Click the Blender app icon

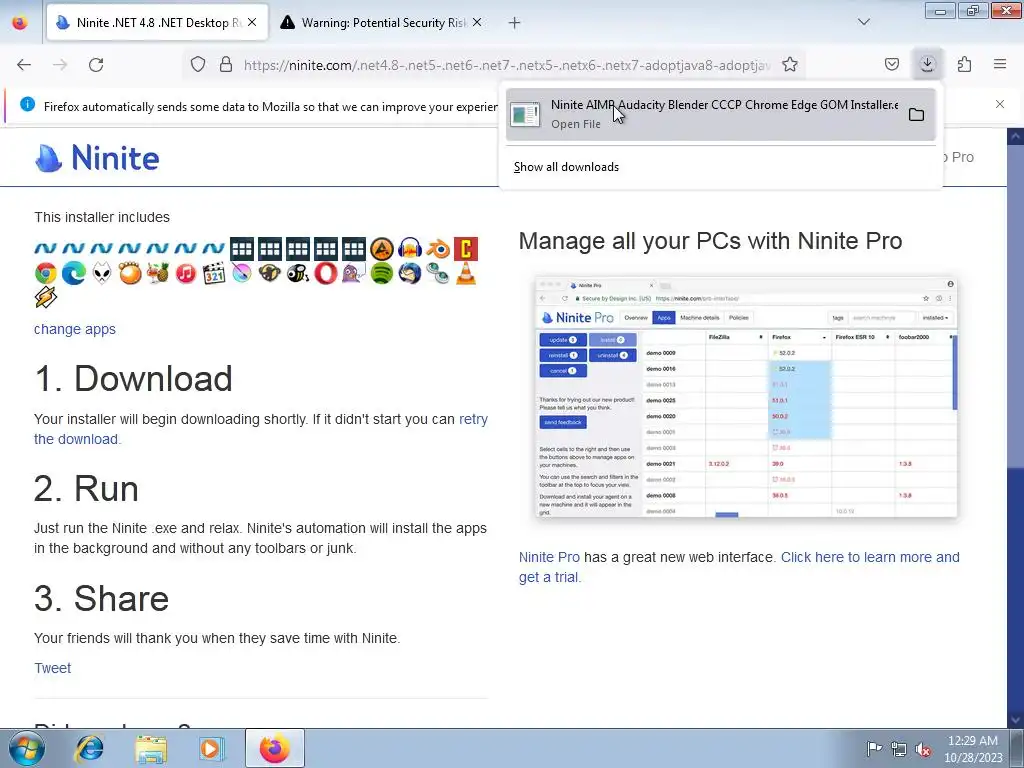coord(438,249)
